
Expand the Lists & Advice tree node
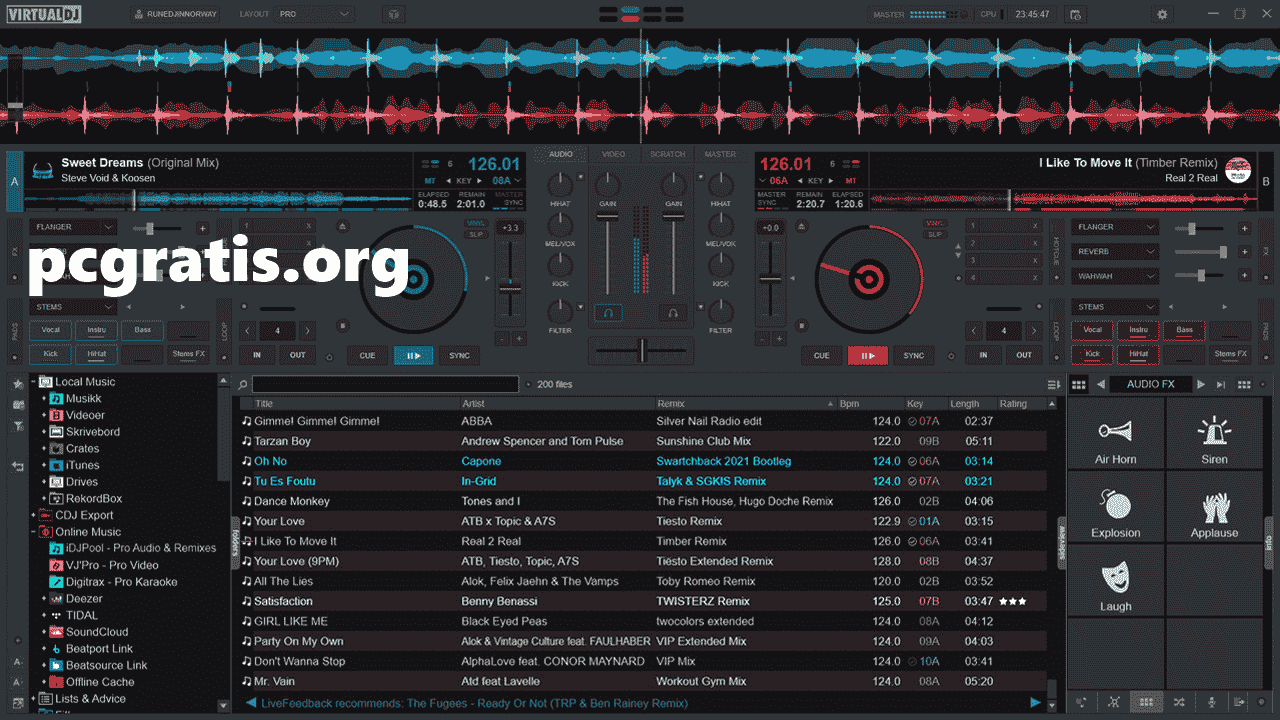click(x=33, y=698)
